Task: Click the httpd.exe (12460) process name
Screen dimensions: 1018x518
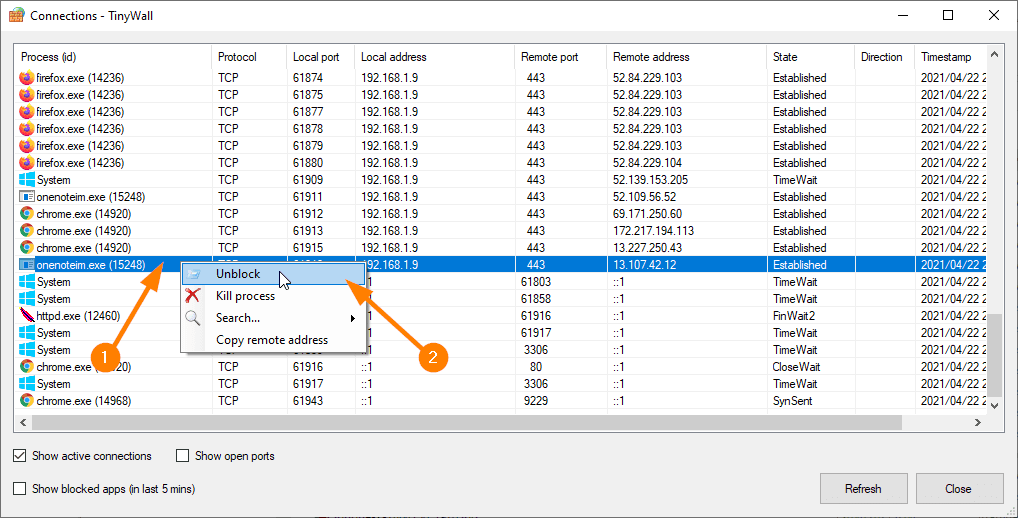Action: 78,316
